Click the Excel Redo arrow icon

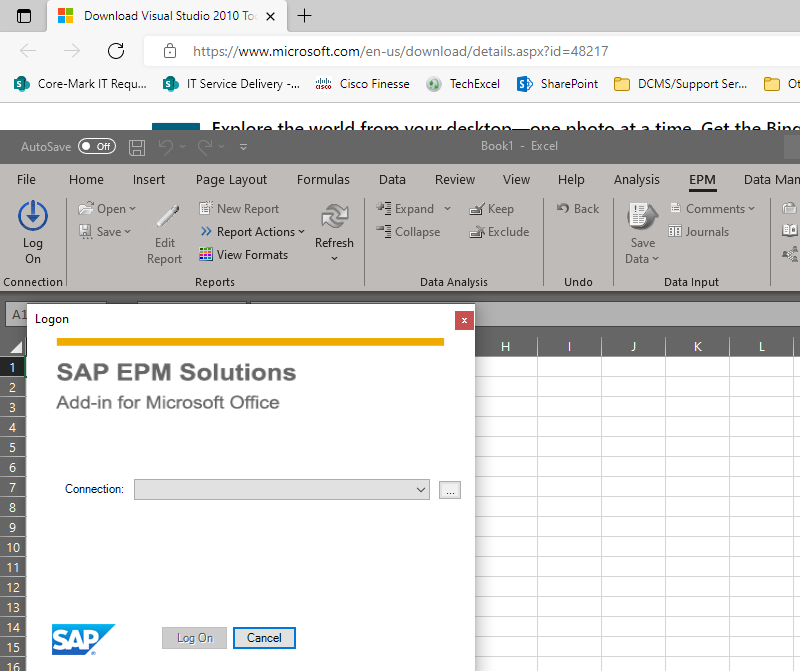205,147
